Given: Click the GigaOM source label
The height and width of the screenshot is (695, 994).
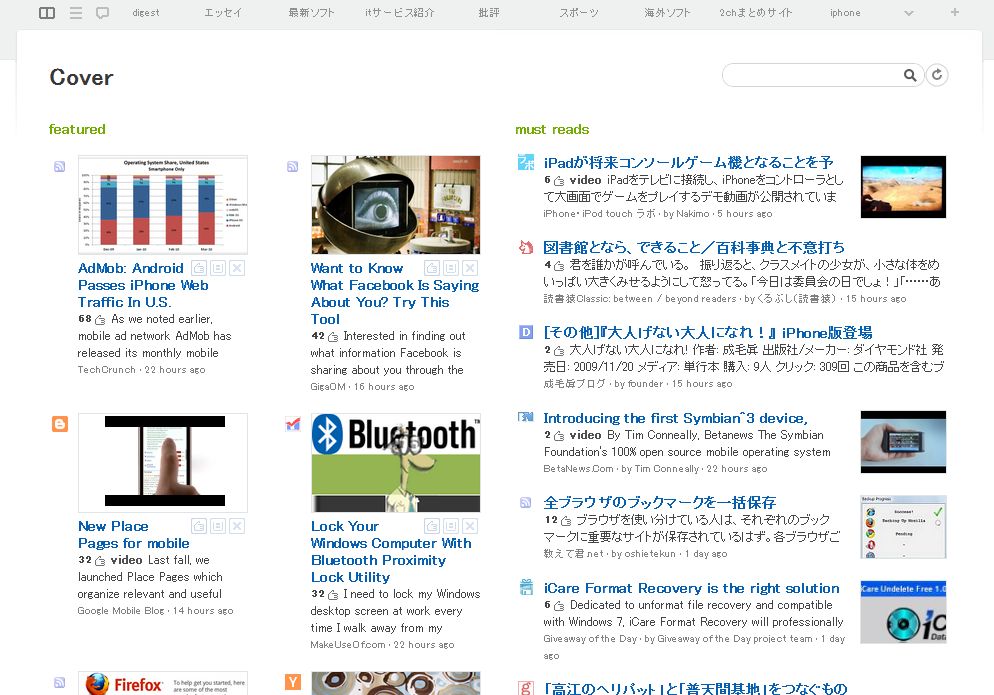Looking at the screenshot, I should pyautogui.click(x=328, y=387).
